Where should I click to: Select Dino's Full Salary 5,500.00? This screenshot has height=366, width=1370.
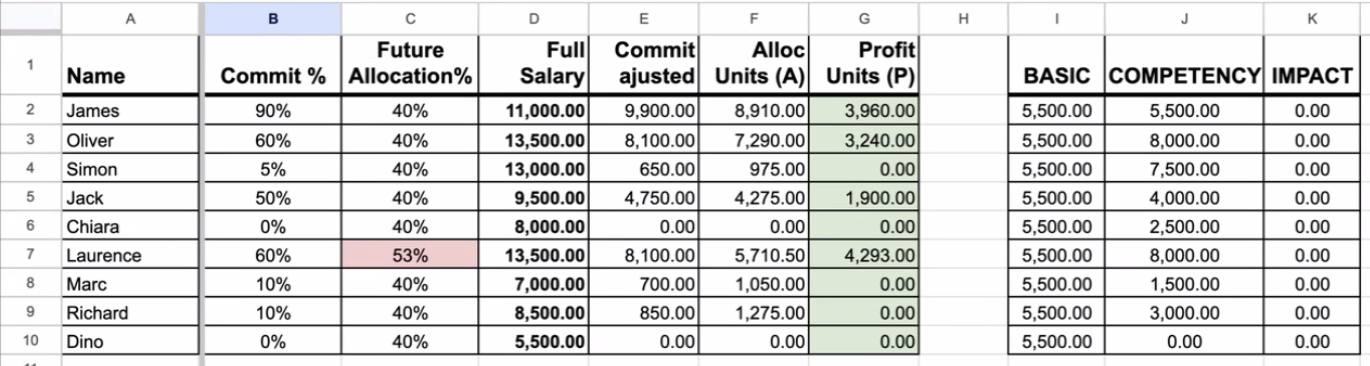(533, 342)
